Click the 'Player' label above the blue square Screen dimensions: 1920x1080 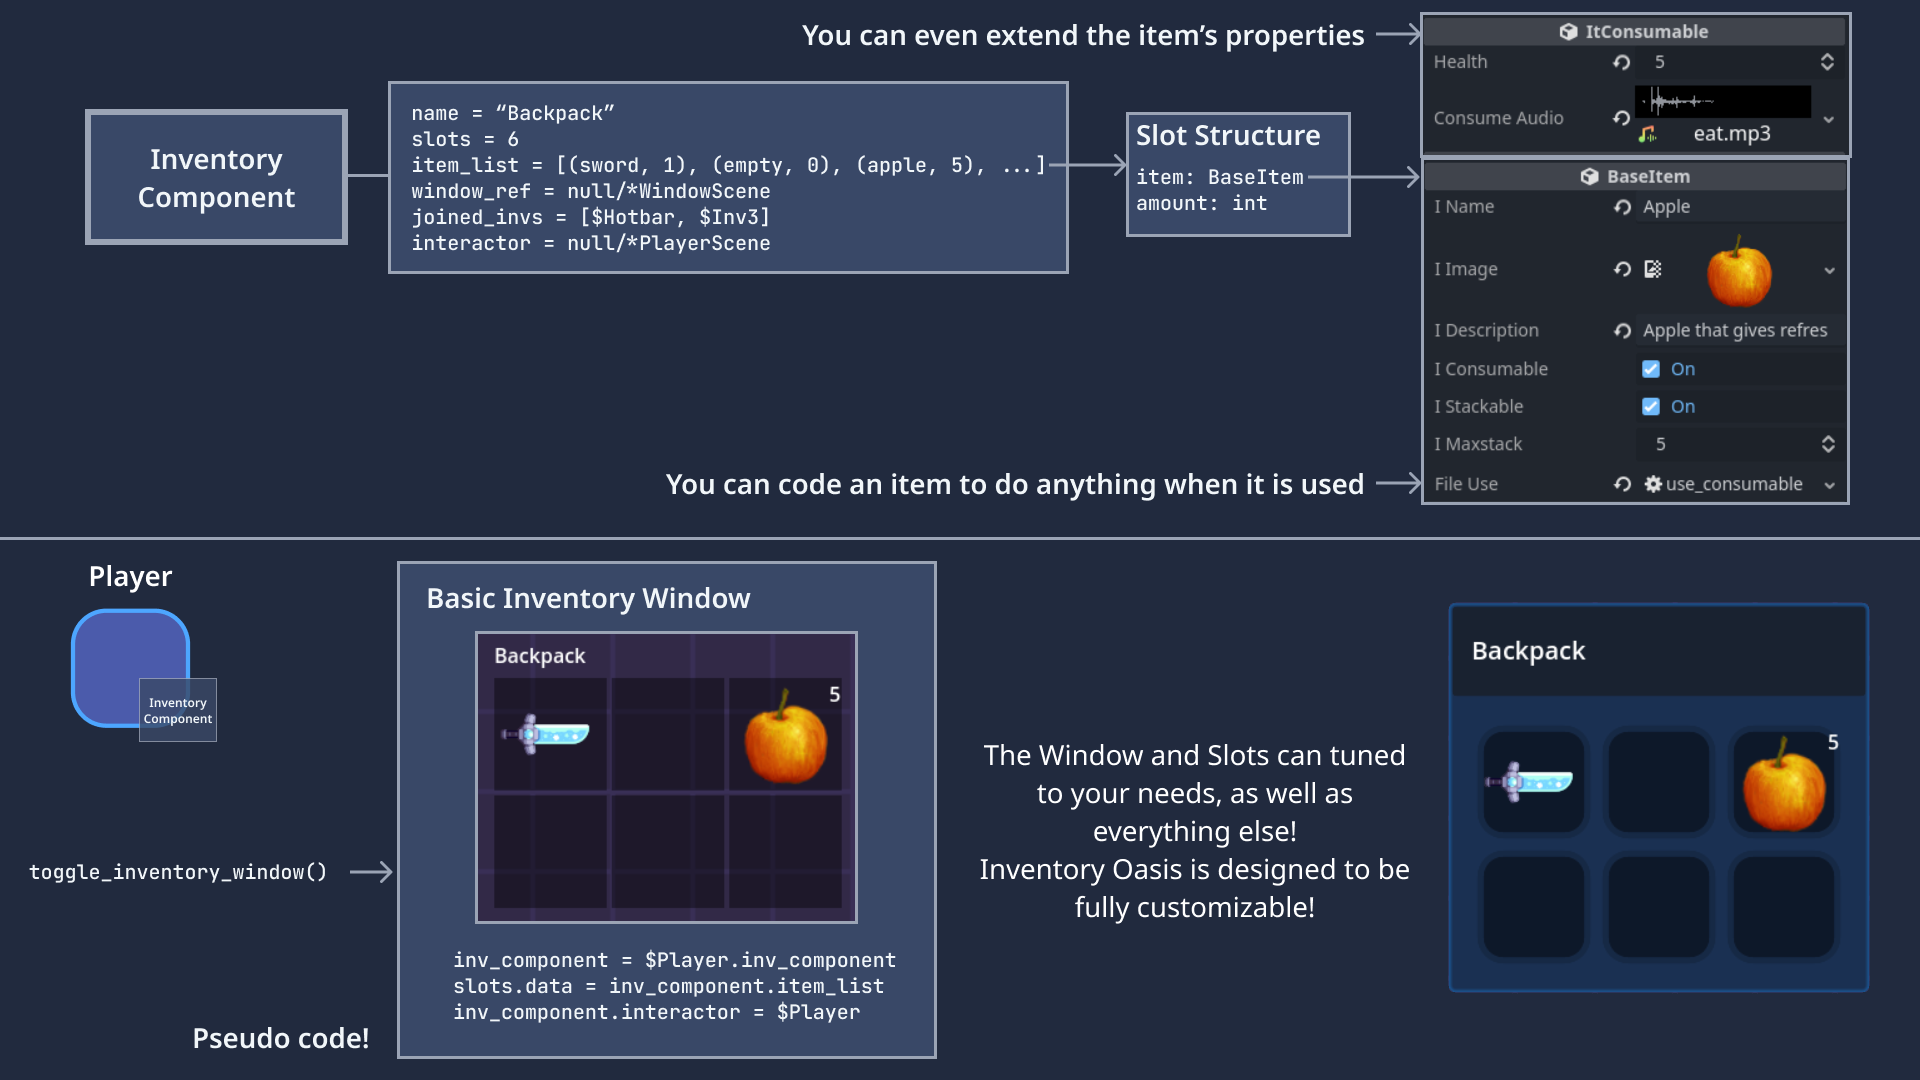[x=130, y=577]
